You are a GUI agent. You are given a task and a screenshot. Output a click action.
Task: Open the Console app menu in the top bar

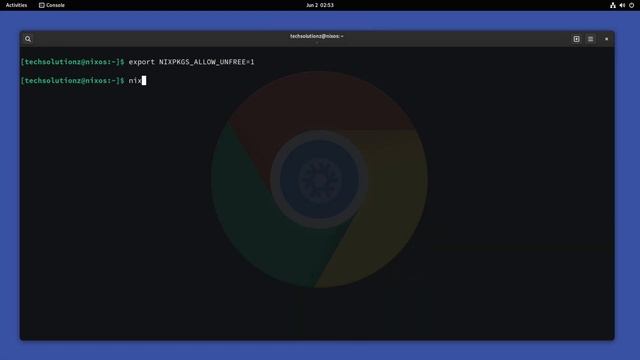coord(52,5)
